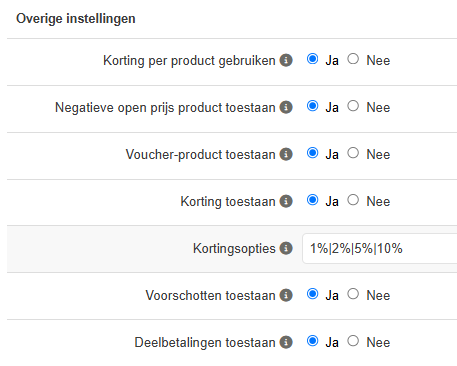Click info icon next to Korting per product gebruiken

pyautogui.click(x=286, y=60)
